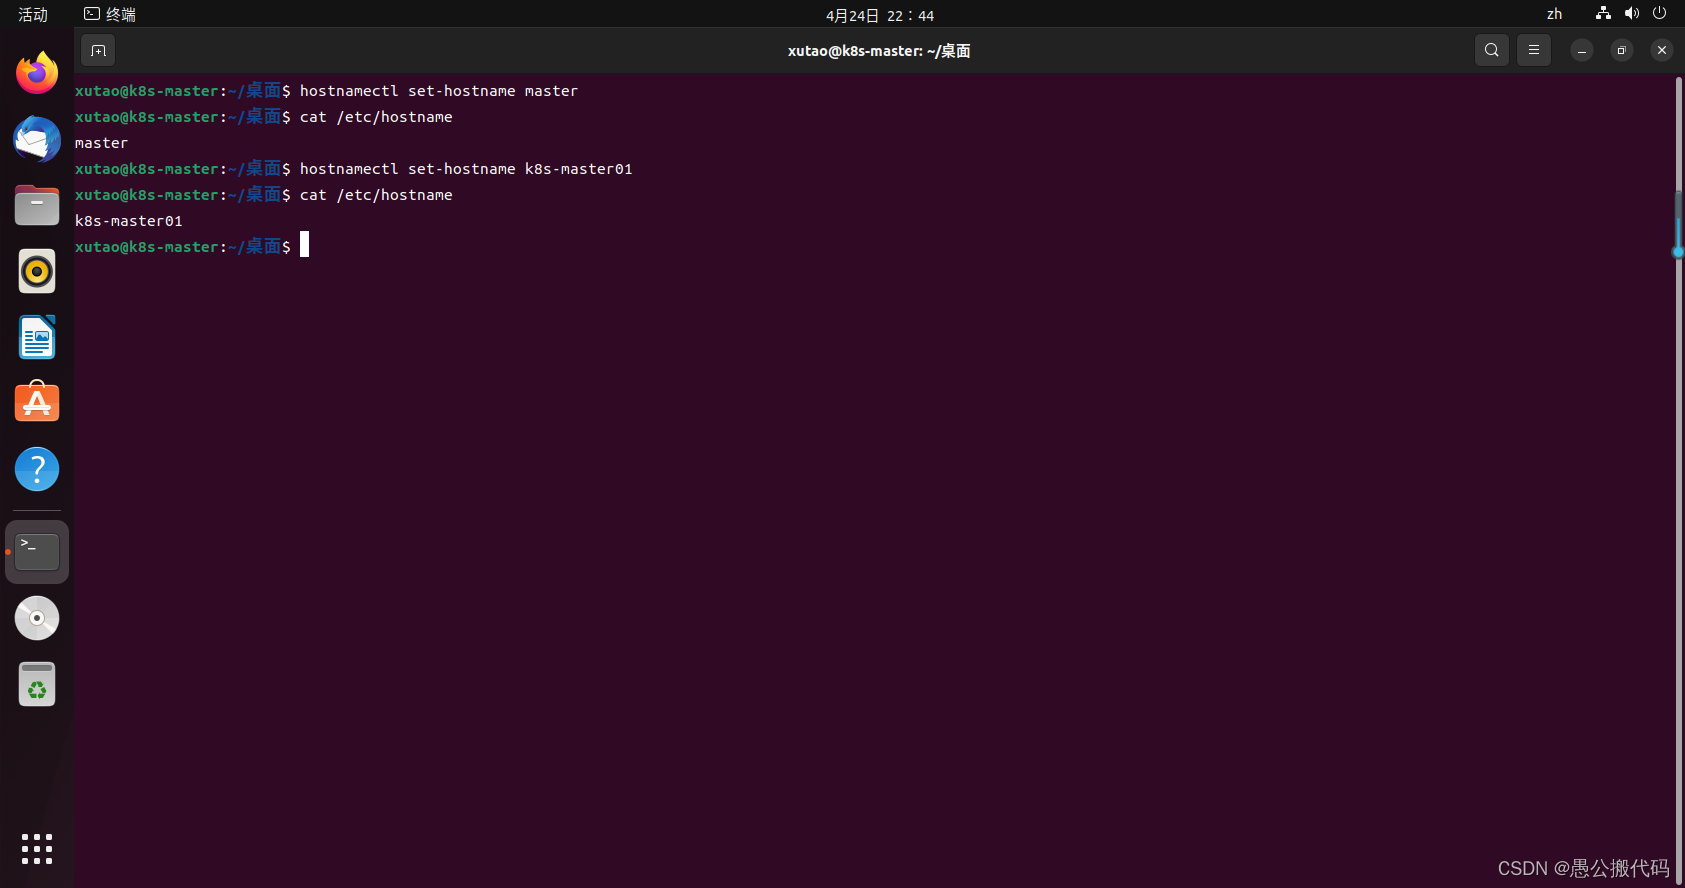This screenshot has width=1685, height=888.
Task: Minimize the terminal window
Action: point(1582,50)
